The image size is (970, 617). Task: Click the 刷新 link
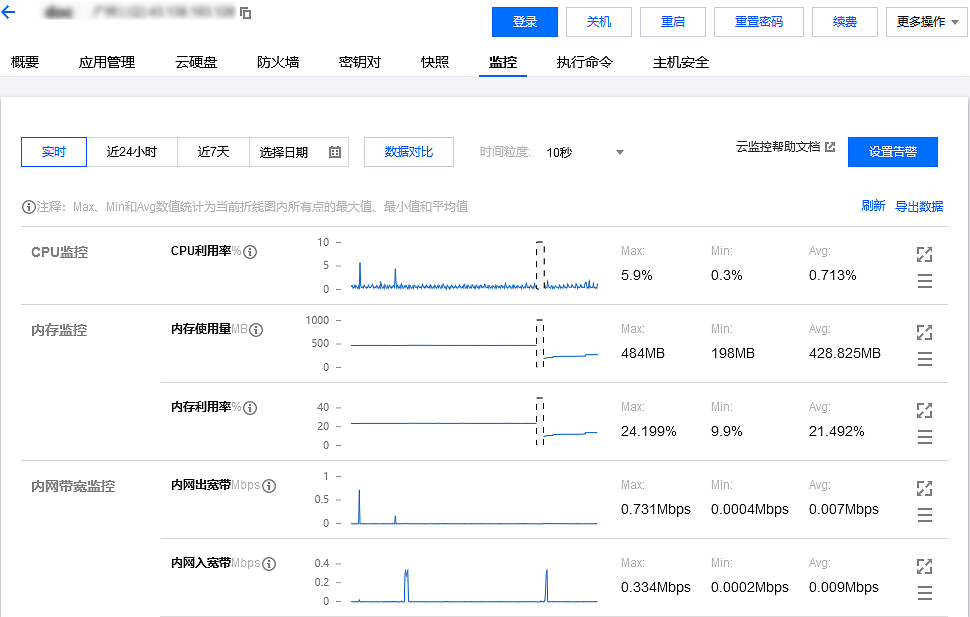coord(873,206)
